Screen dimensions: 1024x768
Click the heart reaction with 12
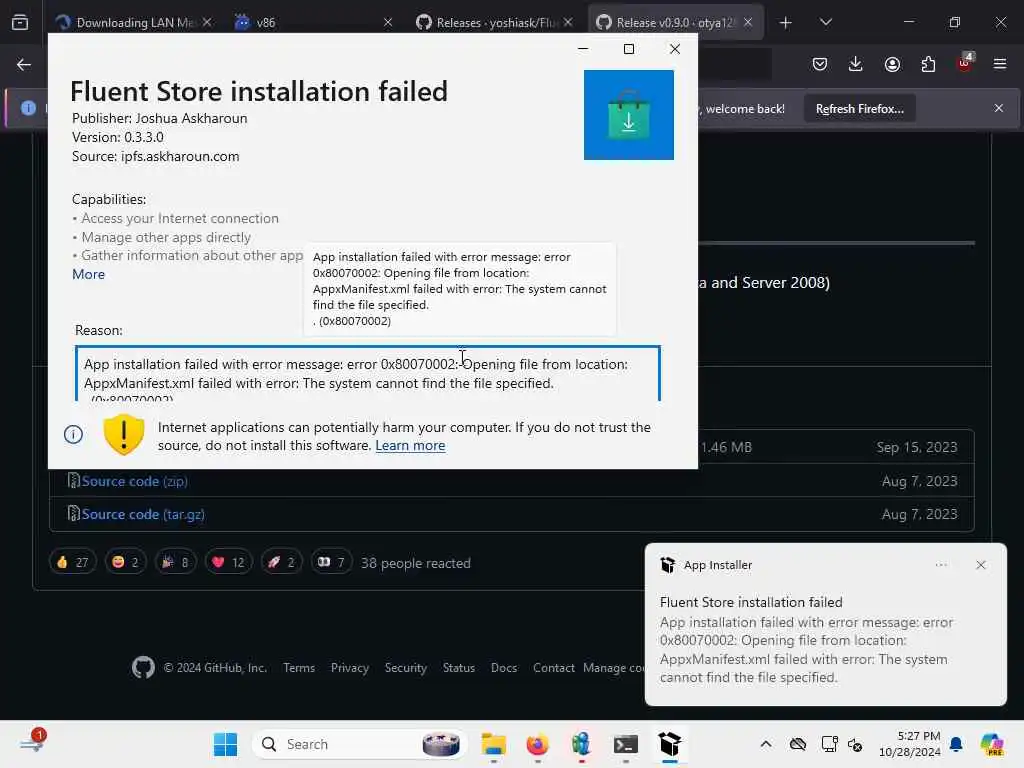coord(229,562)
